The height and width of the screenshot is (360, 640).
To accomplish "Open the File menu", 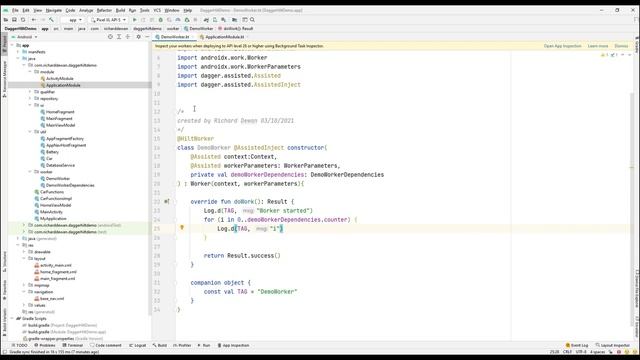I will [15, 10].
